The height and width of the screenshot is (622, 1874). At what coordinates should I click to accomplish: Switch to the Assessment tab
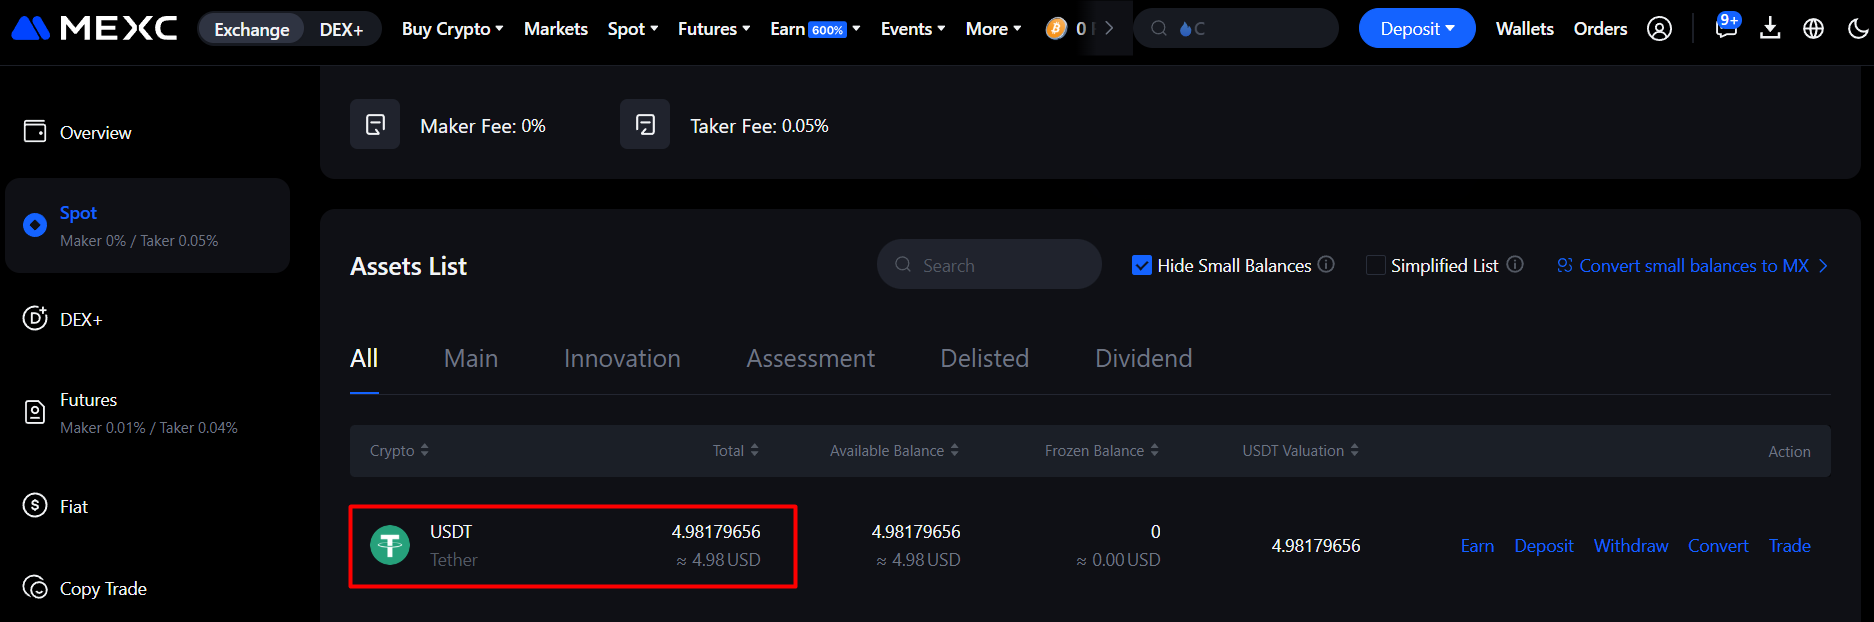[811, 358]
